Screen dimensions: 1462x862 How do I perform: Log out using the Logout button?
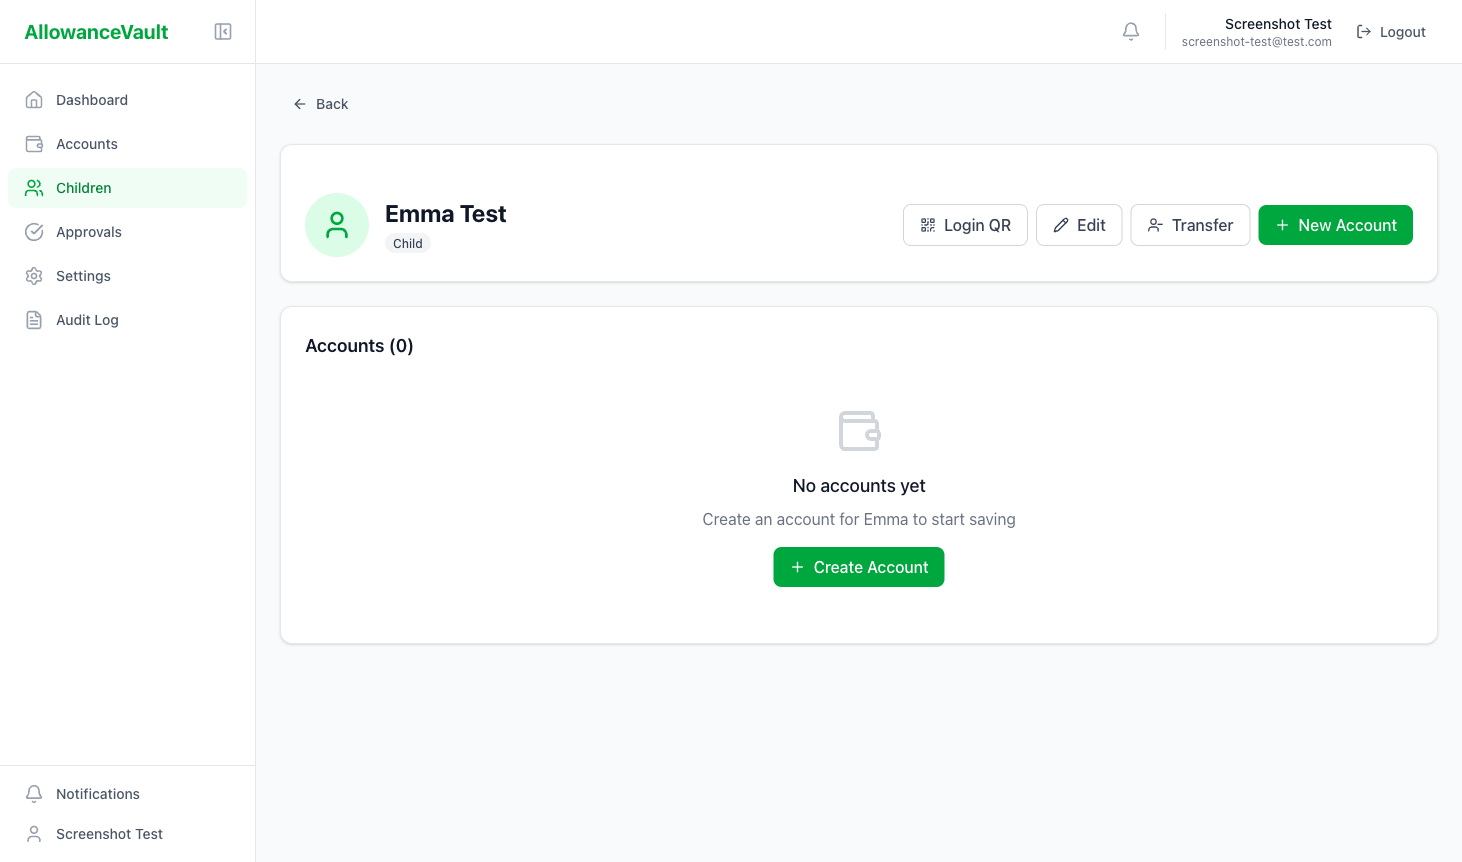[x=1391, y=32]
